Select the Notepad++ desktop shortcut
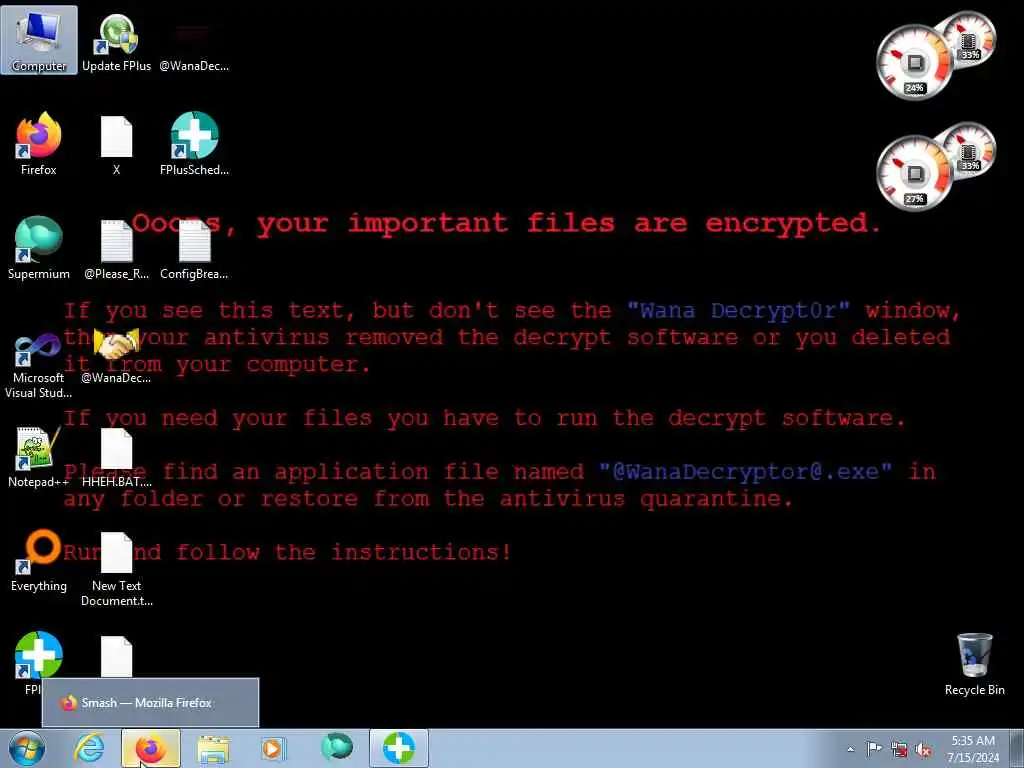The width and height of the screenshot is (1024, 768). click(x=39, y=457)
